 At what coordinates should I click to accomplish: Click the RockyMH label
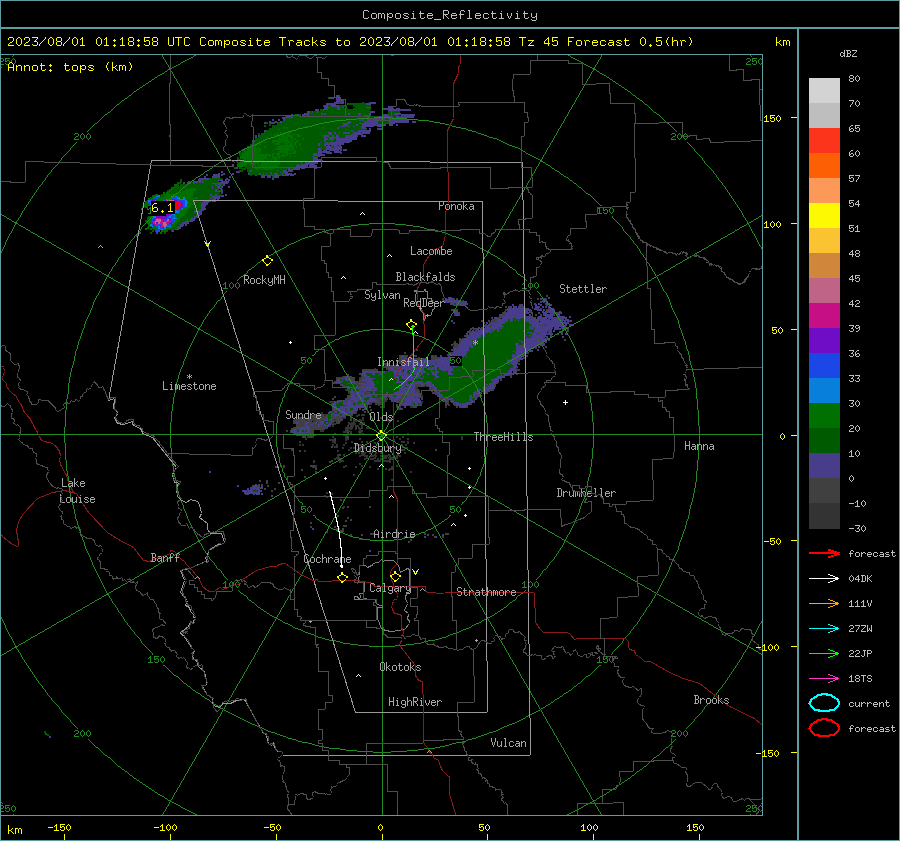(264, 280)
